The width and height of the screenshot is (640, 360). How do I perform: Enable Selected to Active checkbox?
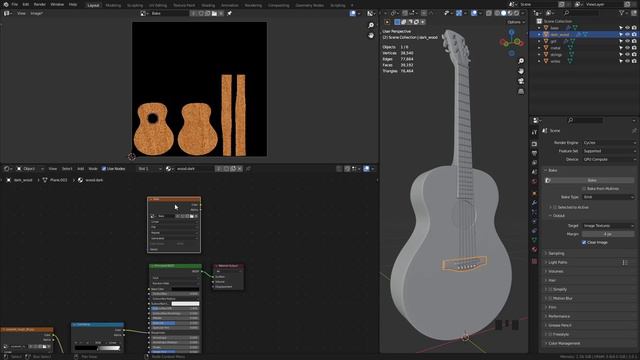[x=555, y=207]
